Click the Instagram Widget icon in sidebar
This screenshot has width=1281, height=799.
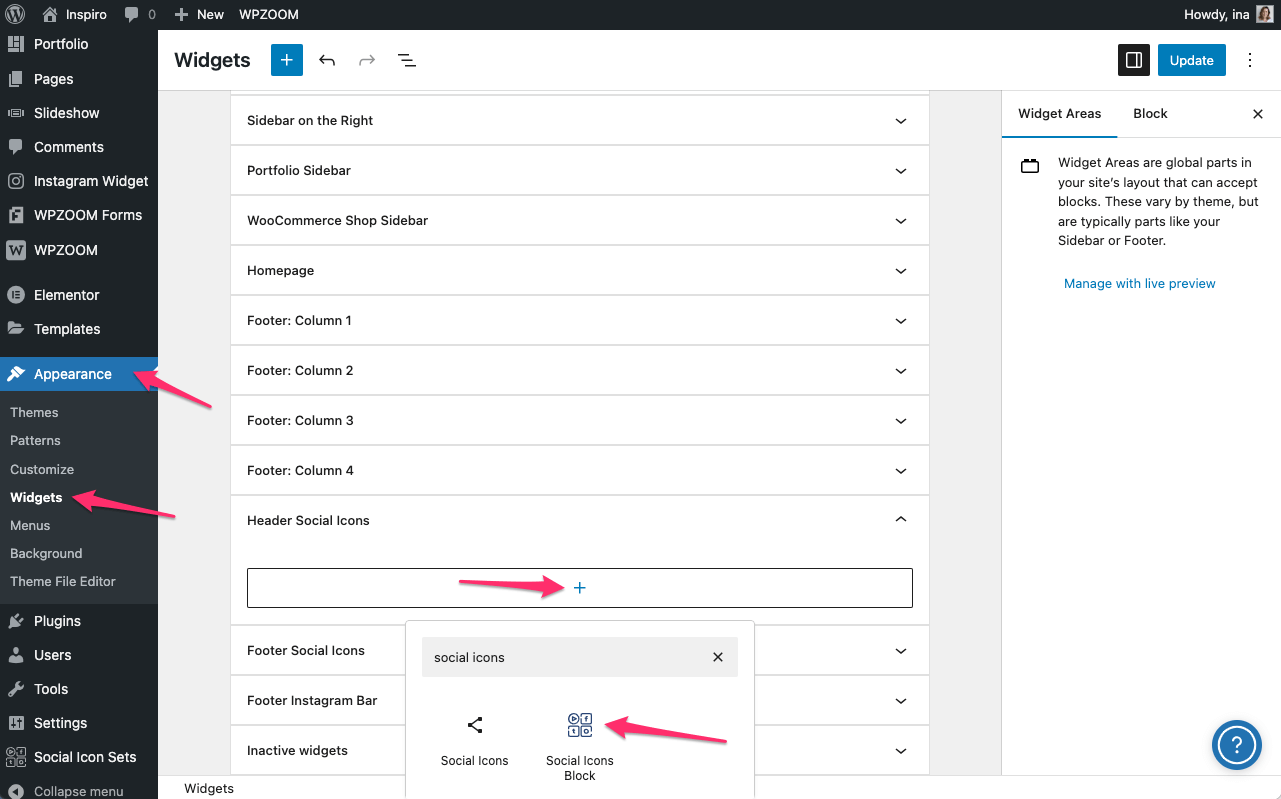pyautogui.click(x=16, y=181)
